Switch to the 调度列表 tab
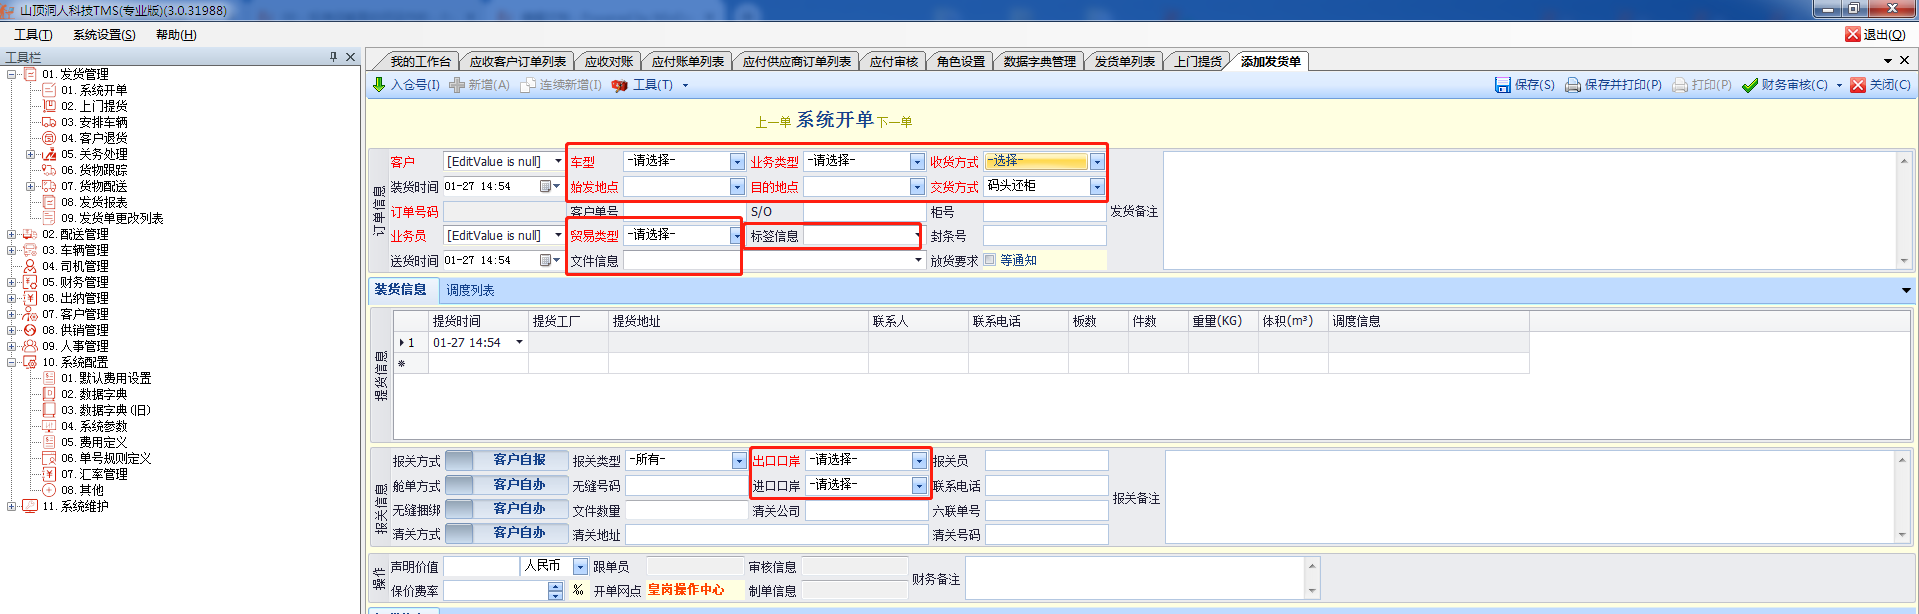1919x614 pixels. (x=470, y=290)
